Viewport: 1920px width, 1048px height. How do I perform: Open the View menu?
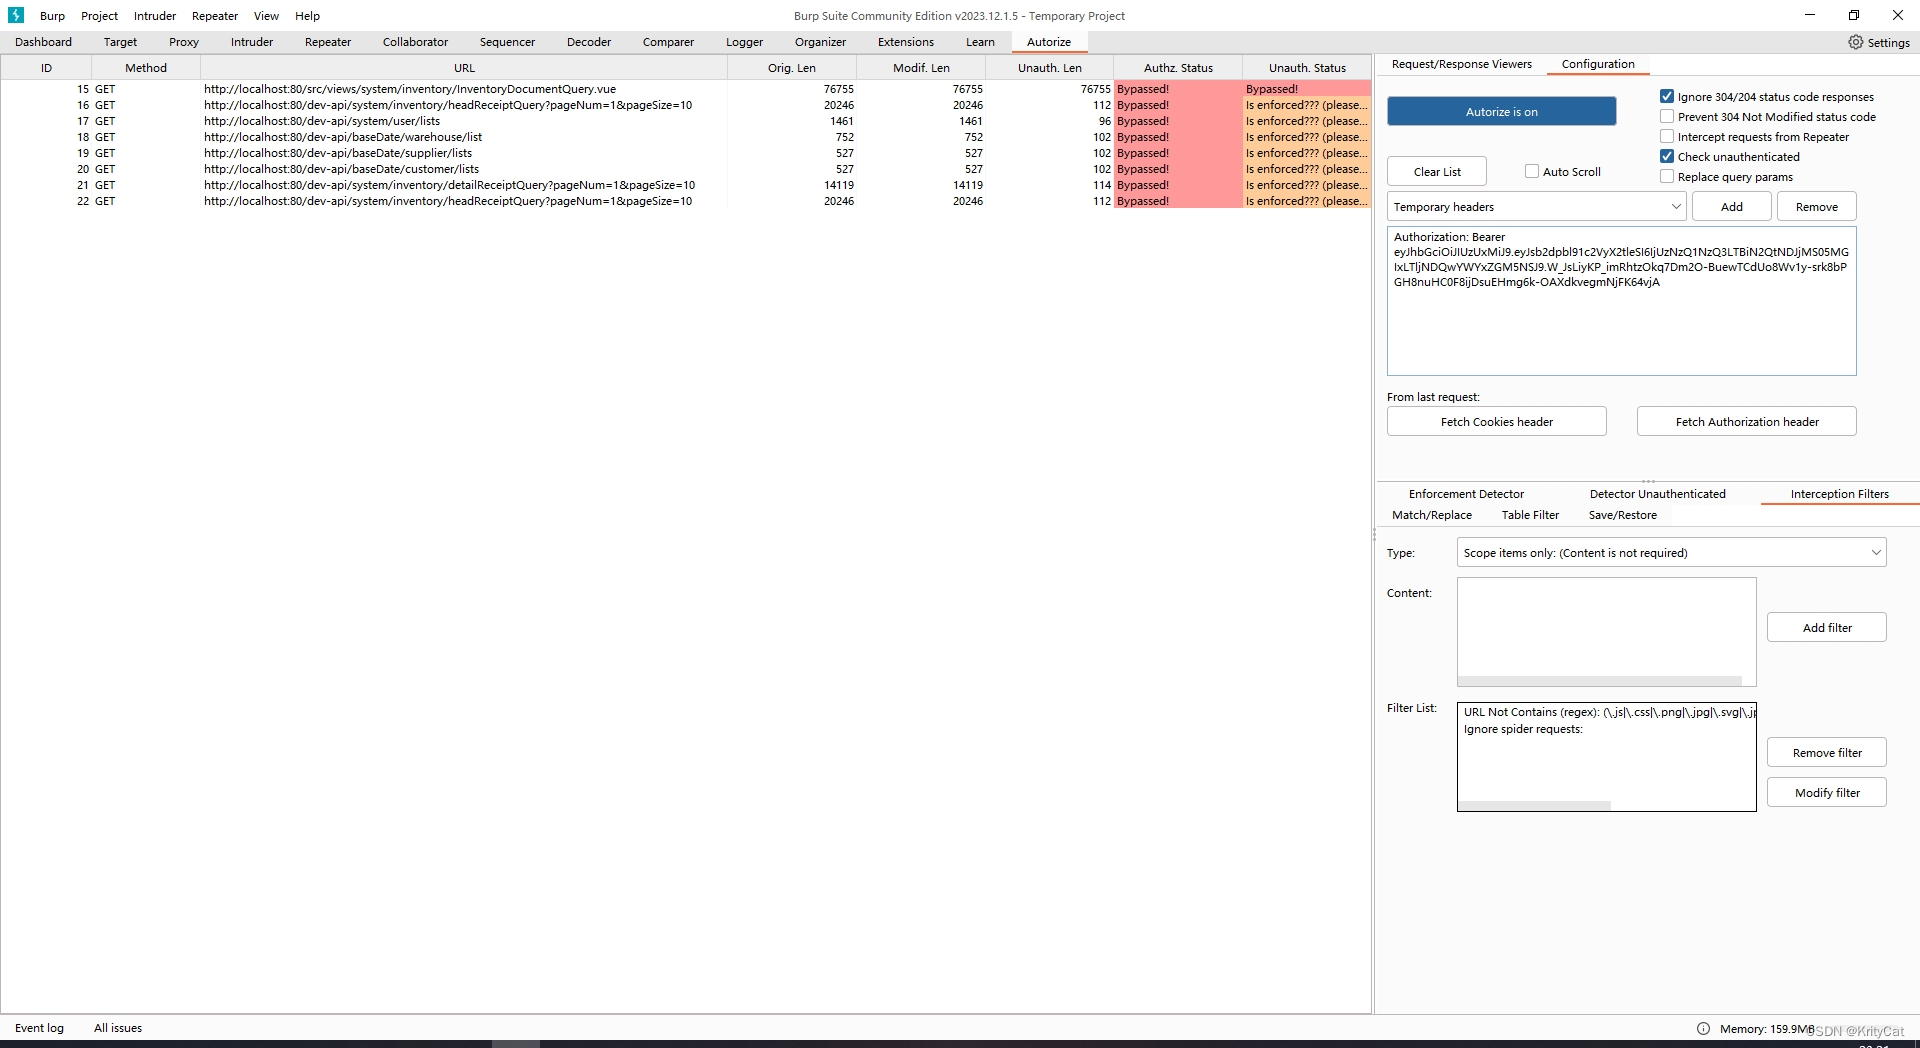266,16
